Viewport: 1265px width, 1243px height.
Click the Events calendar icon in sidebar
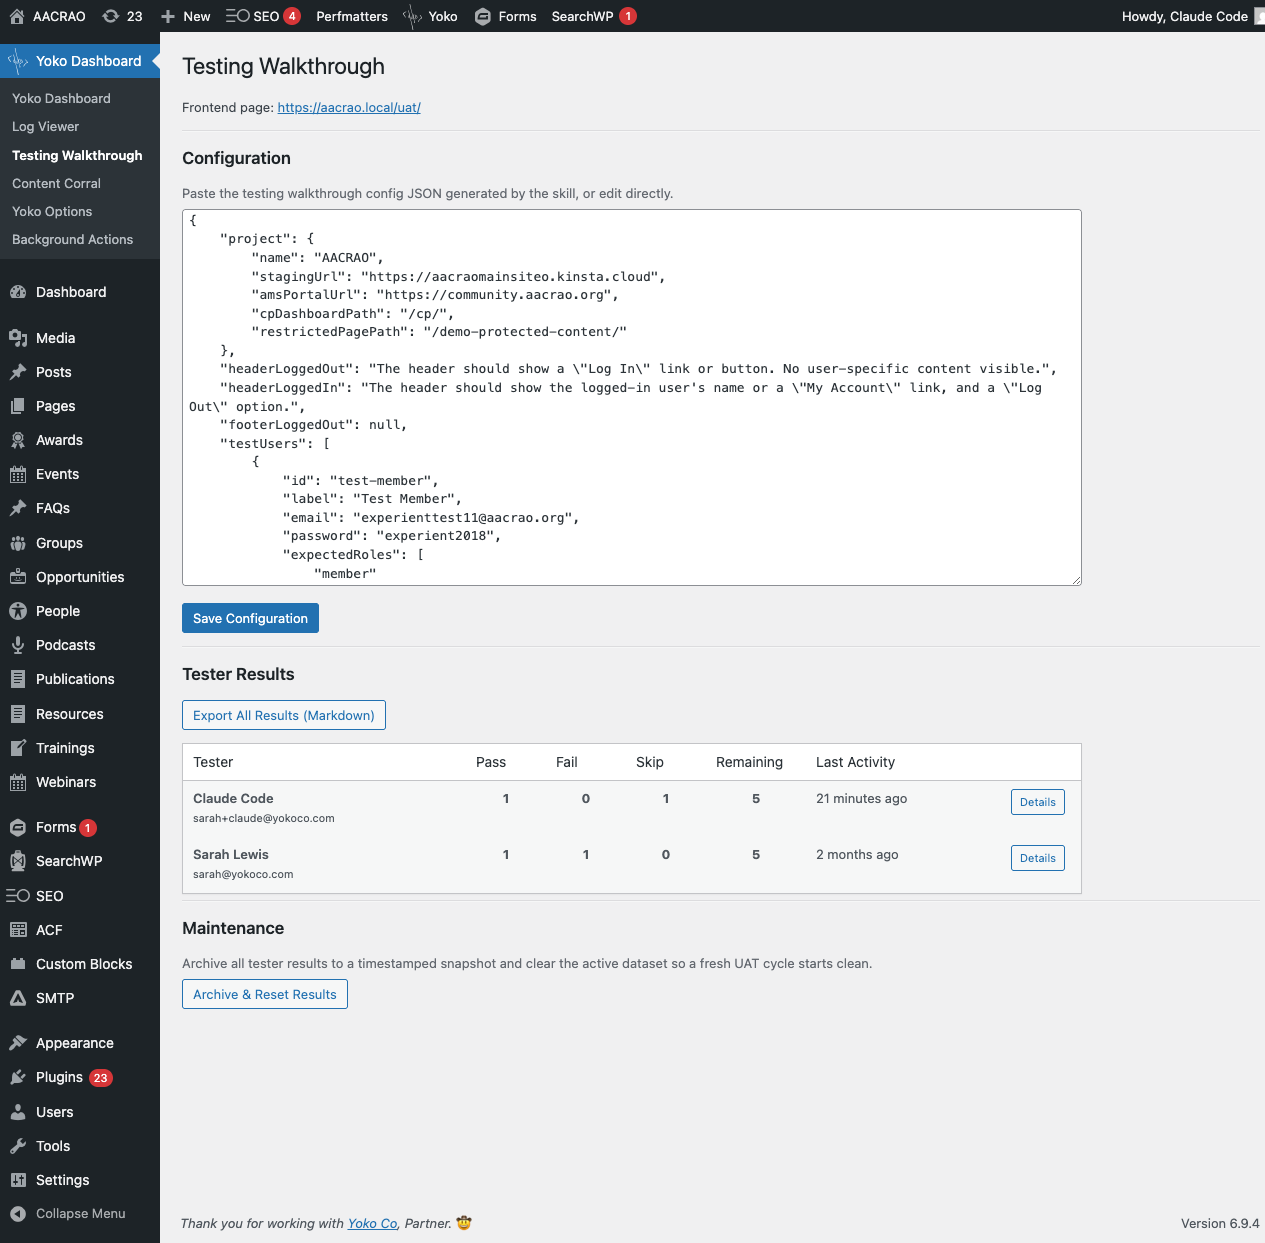[18, 474]
